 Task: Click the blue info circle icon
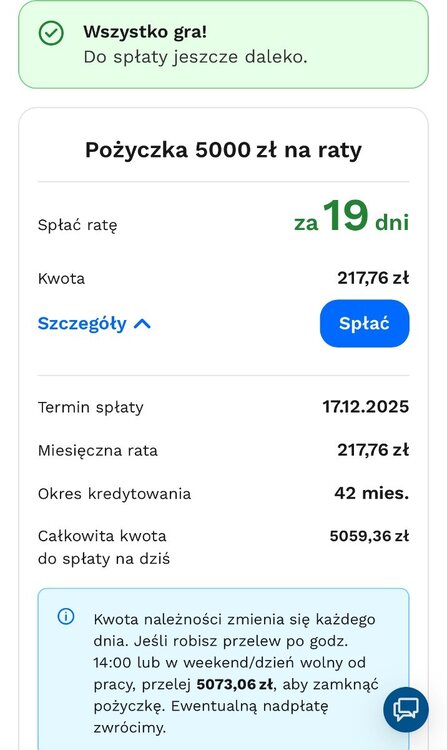point(66,616)
